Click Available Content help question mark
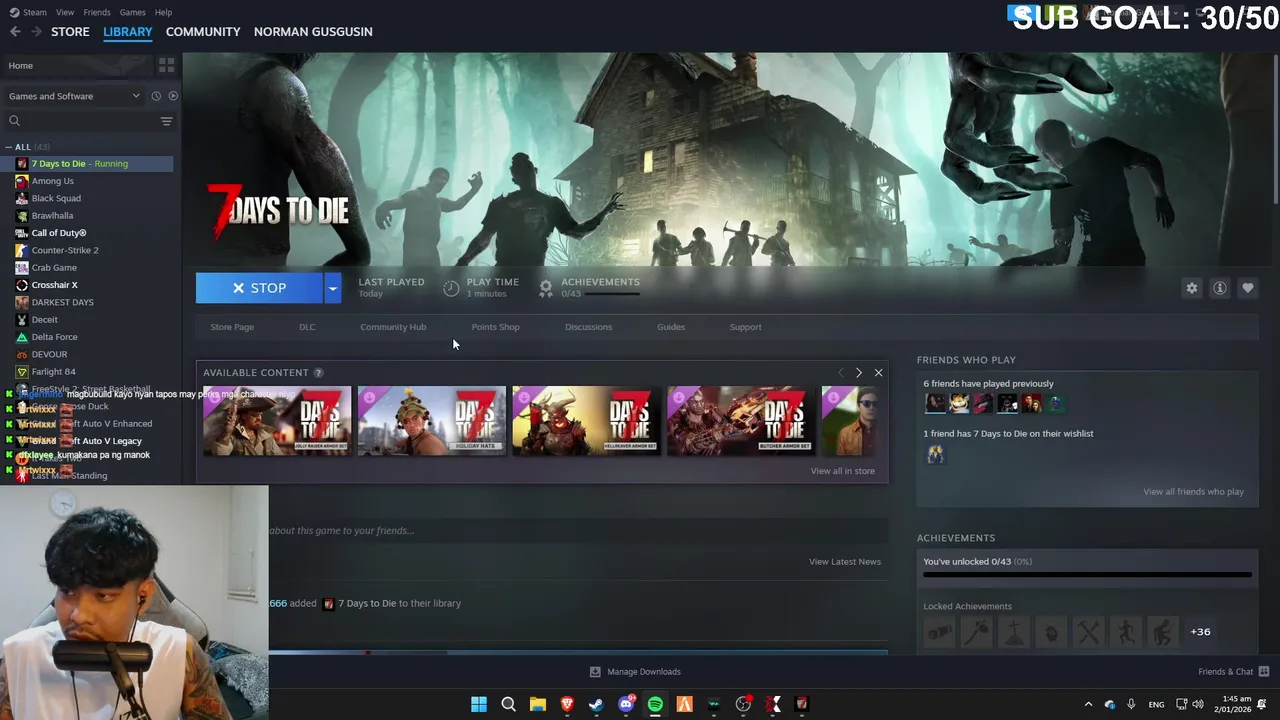 click(318, 373)
